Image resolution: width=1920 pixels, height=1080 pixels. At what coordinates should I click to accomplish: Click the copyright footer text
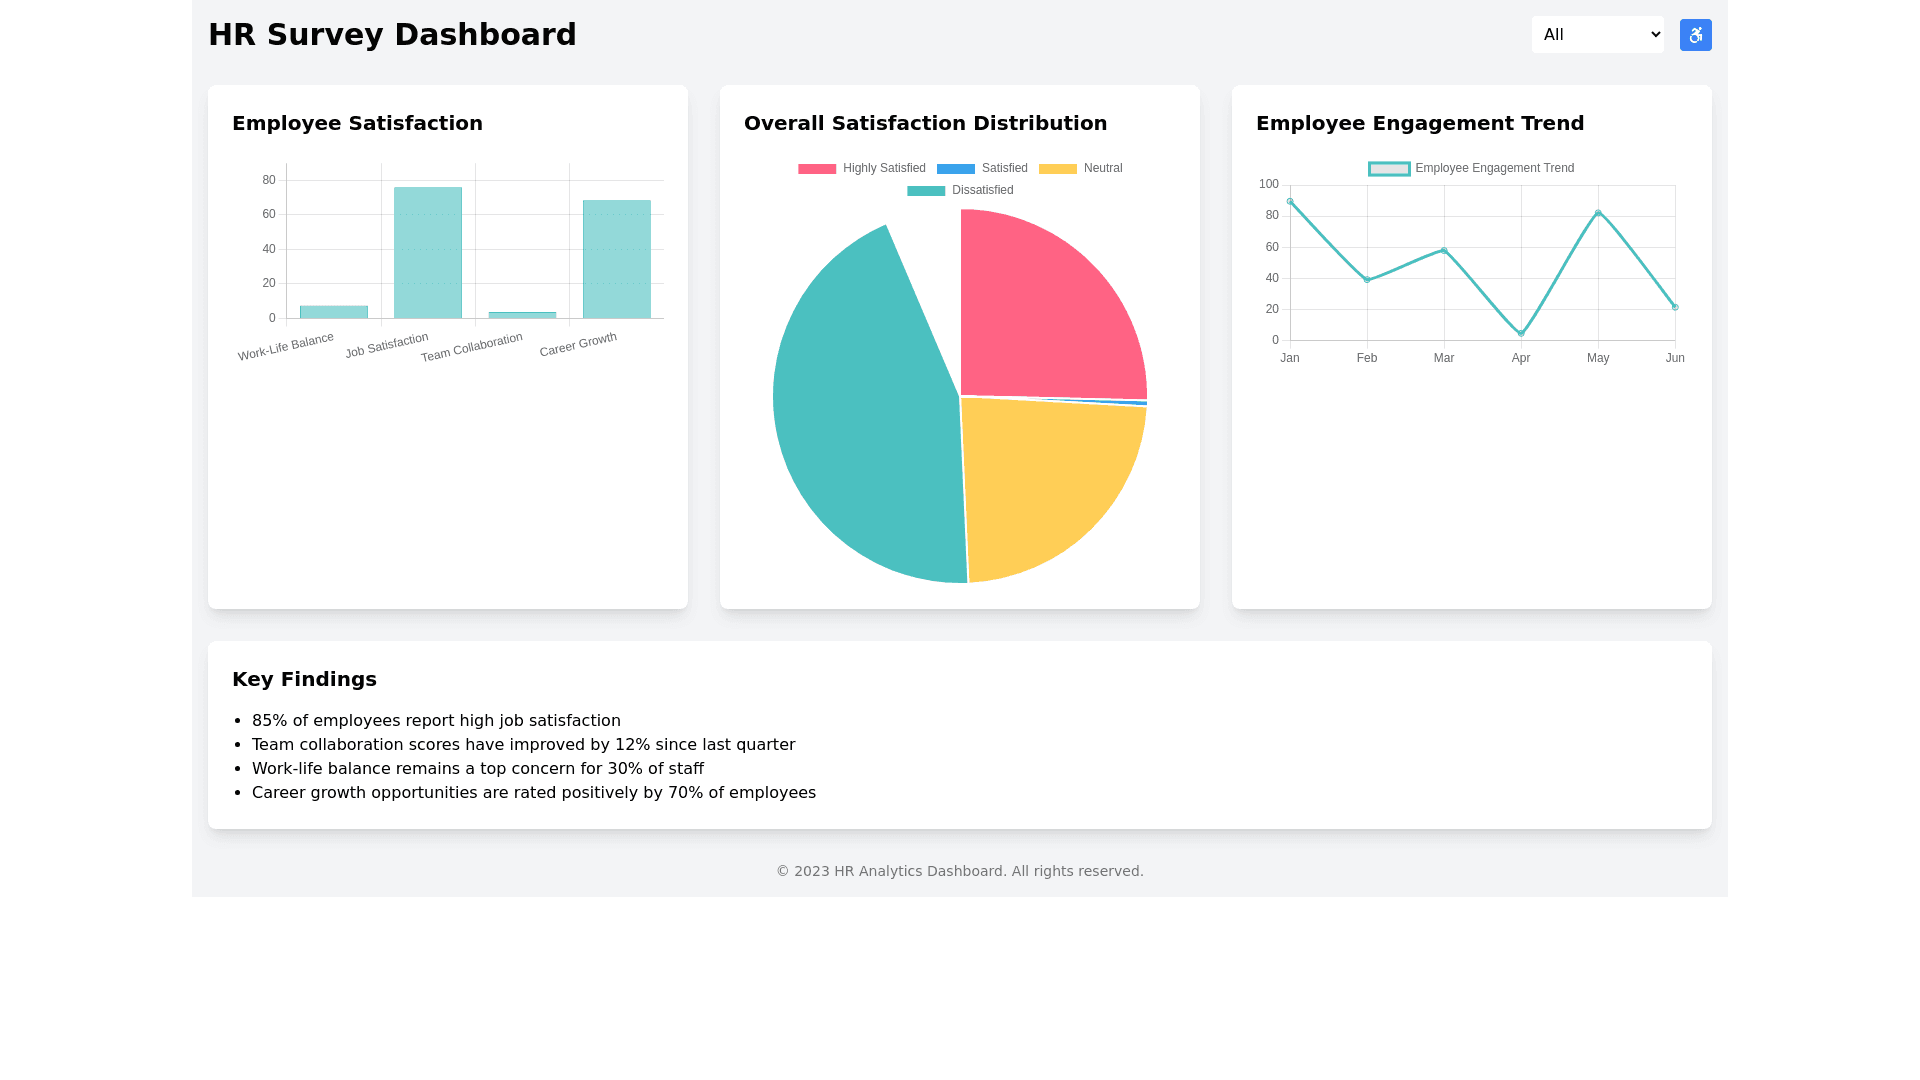tap(959, 871)
